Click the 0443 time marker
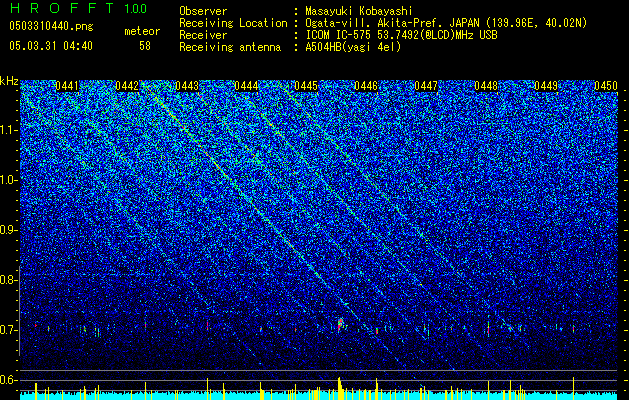Viewport: 629px width, 400px height. tap(187, 86)
